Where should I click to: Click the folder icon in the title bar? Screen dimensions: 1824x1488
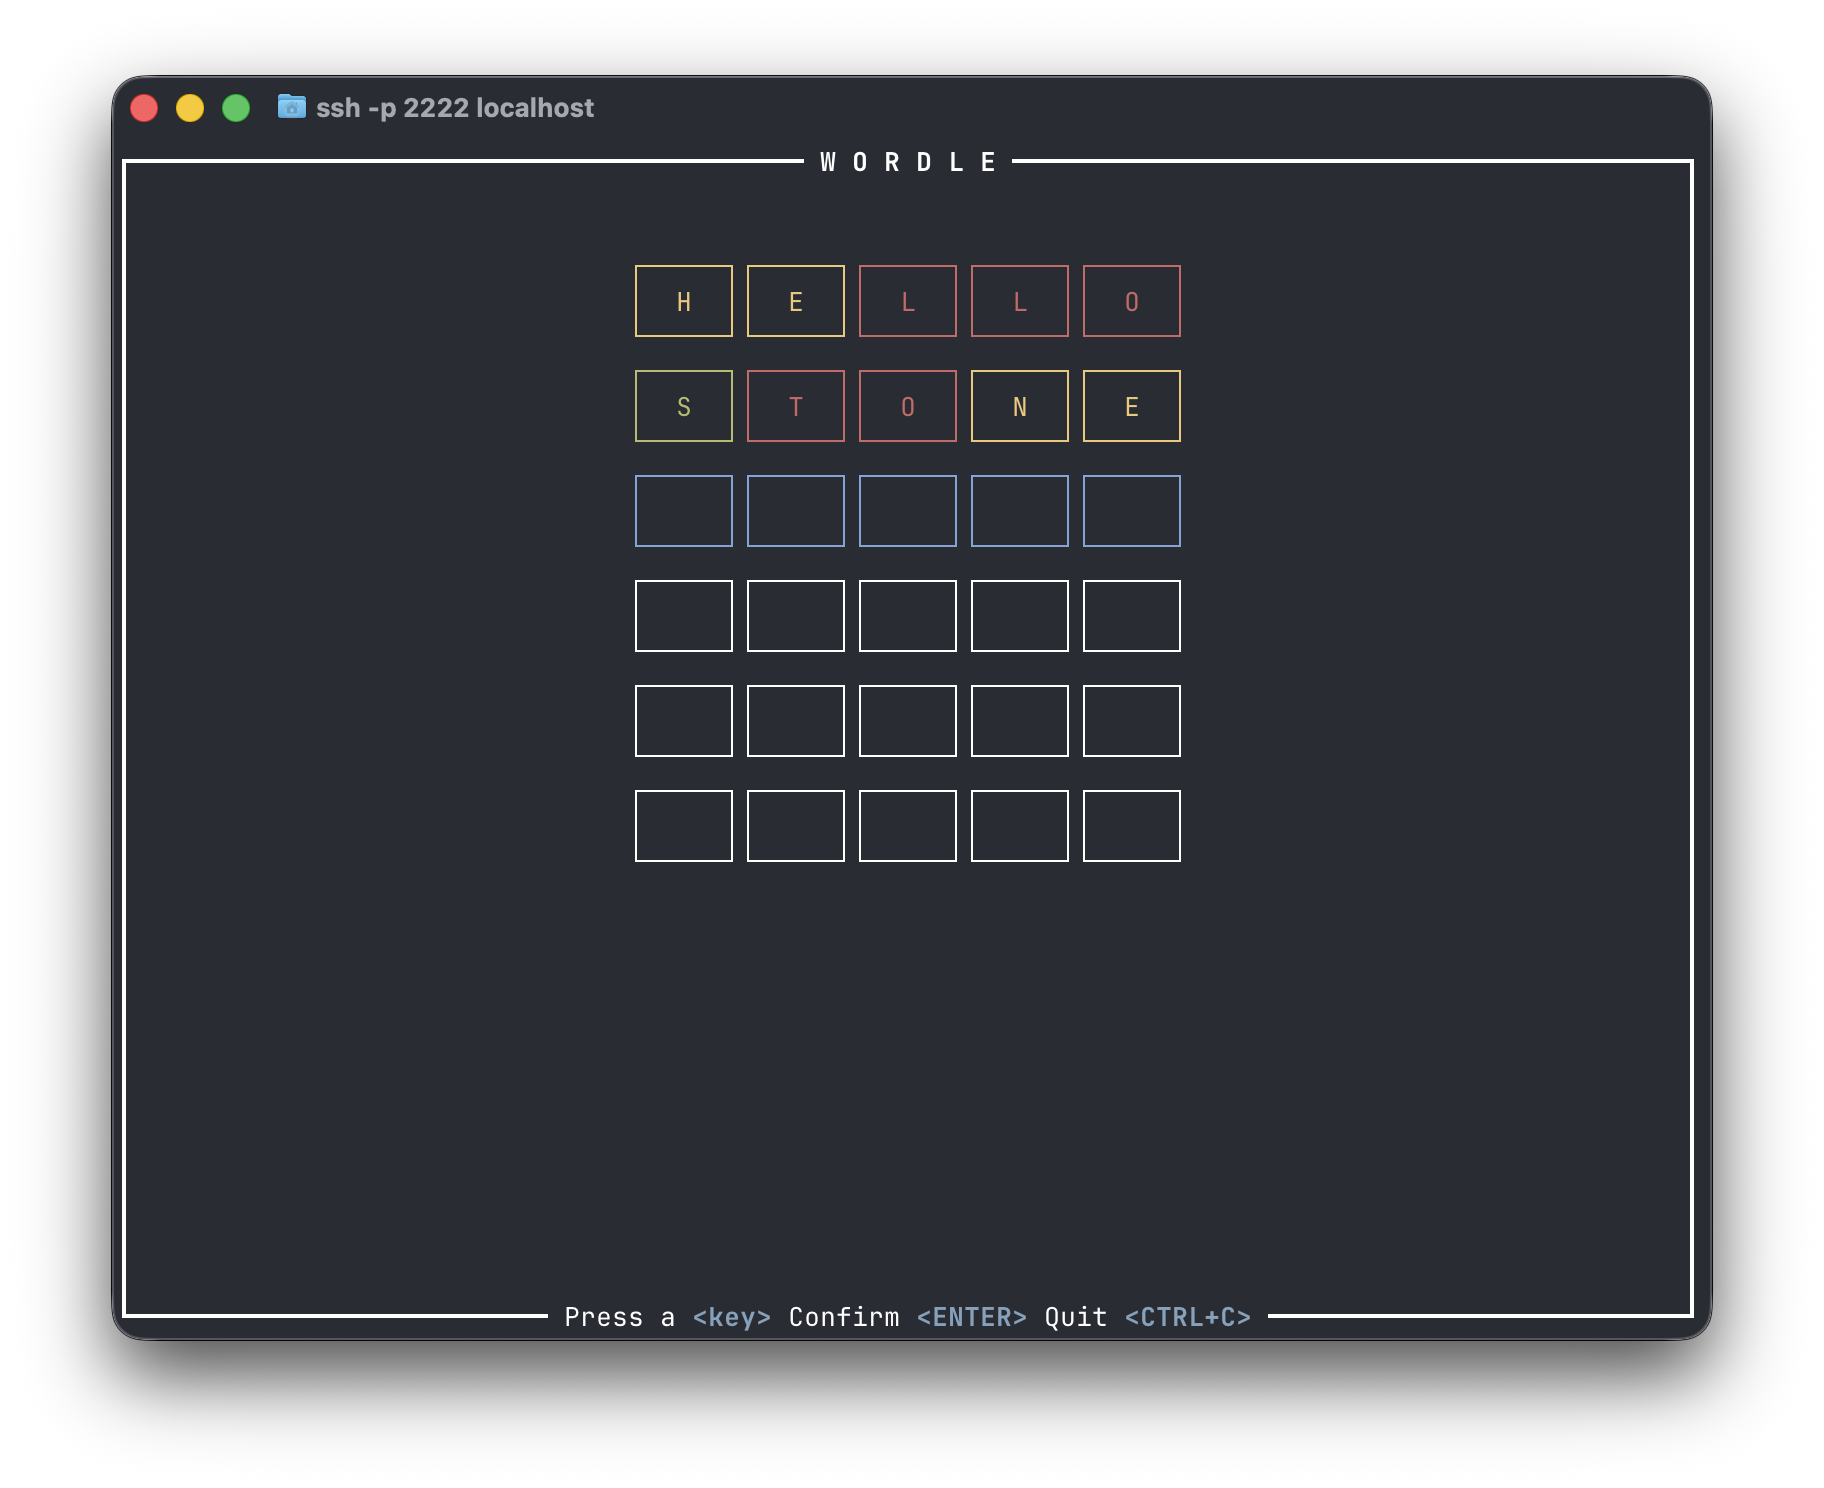click(x=291, y=106)
